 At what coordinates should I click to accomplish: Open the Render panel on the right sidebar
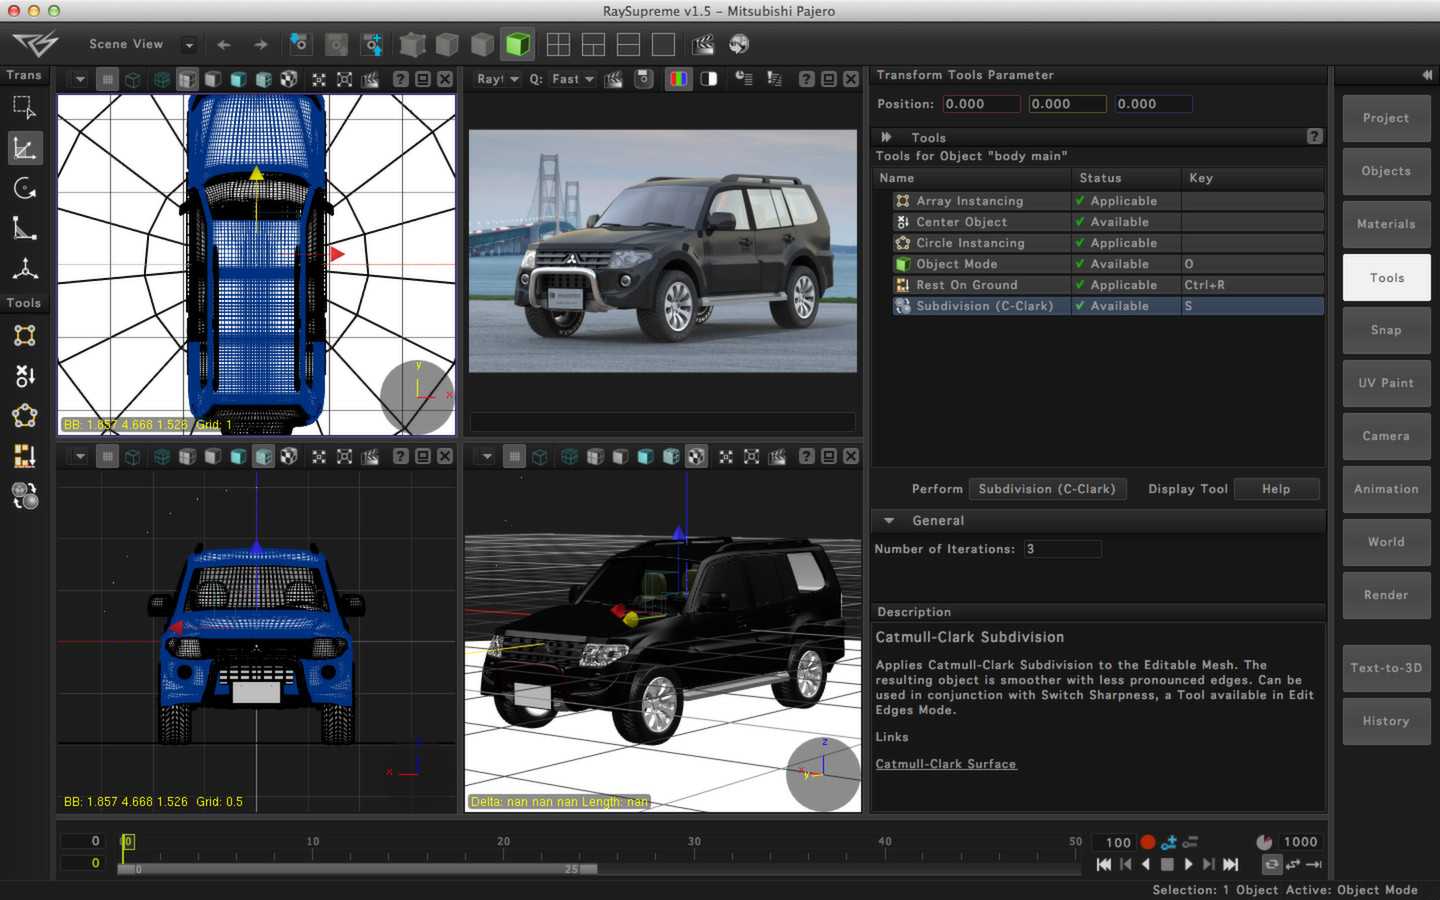pyautogui.click(x=1386, y=595)
